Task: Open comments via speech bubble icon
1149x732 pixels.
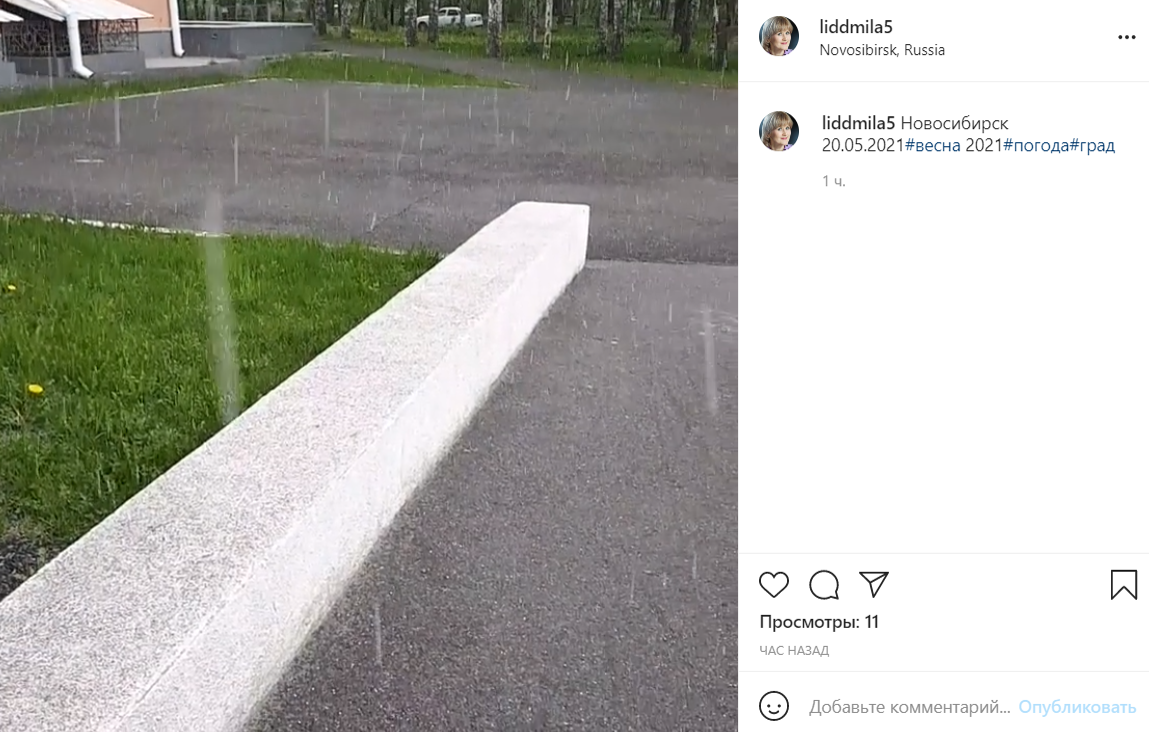Action: click(824, 585)
